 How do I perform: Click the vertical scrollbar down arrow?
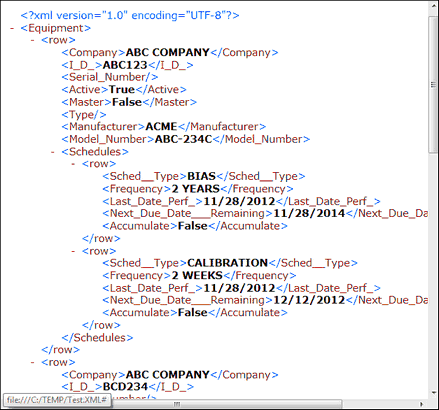433,393
